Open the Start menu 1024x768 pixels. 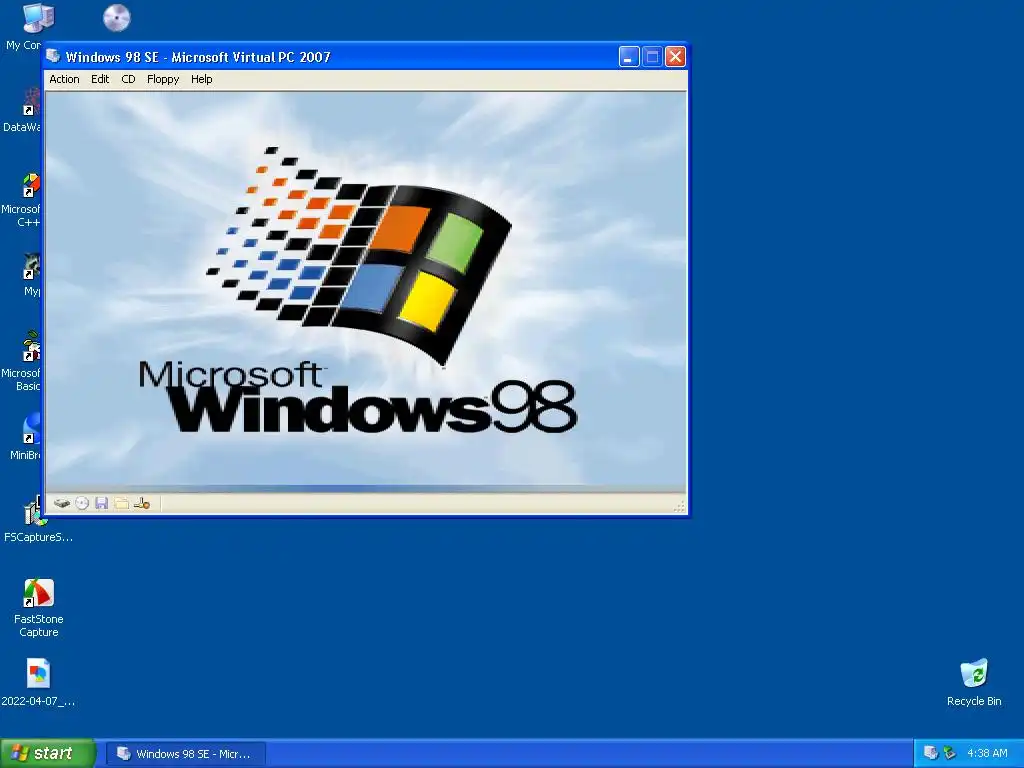pyautogui.click(x=47, y=753)
